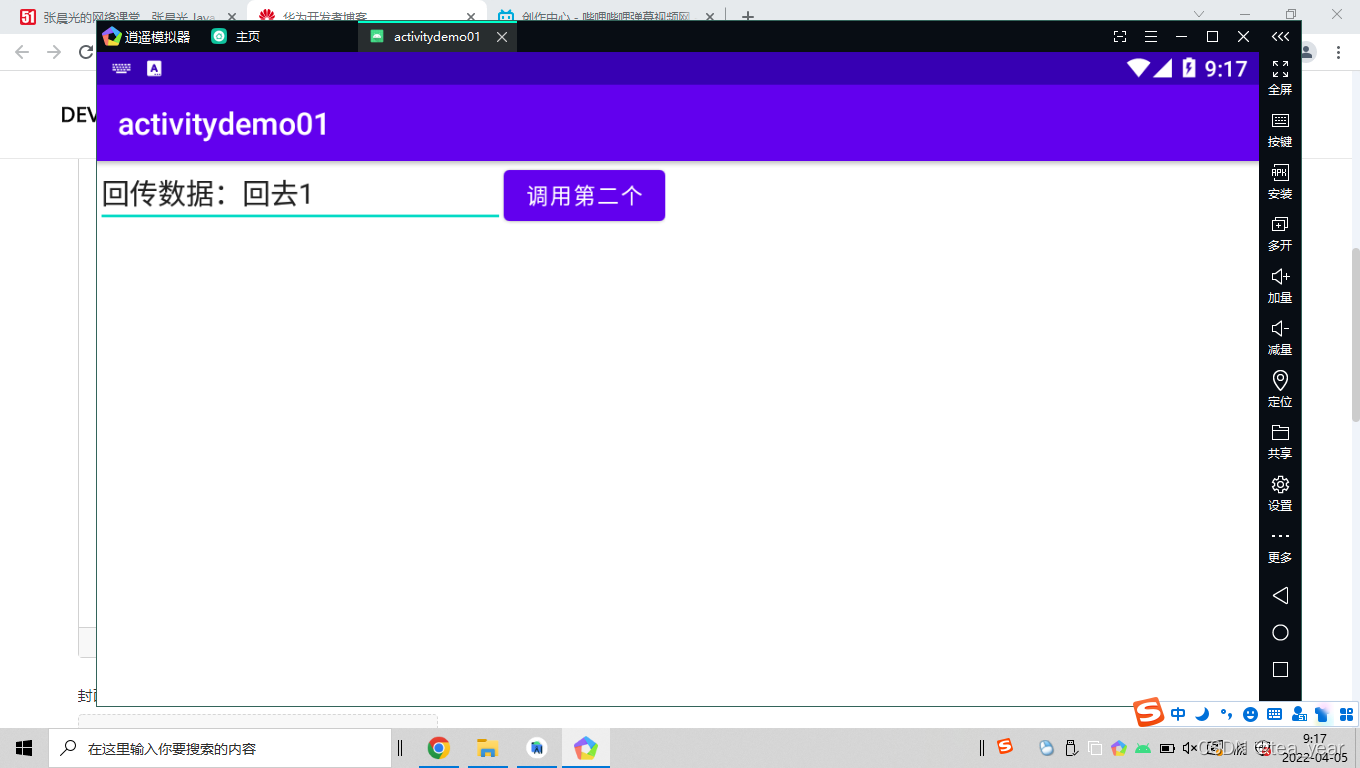Select the activitydemo01 emulator tab
The image size is (1360, 768).
(437, 37)
